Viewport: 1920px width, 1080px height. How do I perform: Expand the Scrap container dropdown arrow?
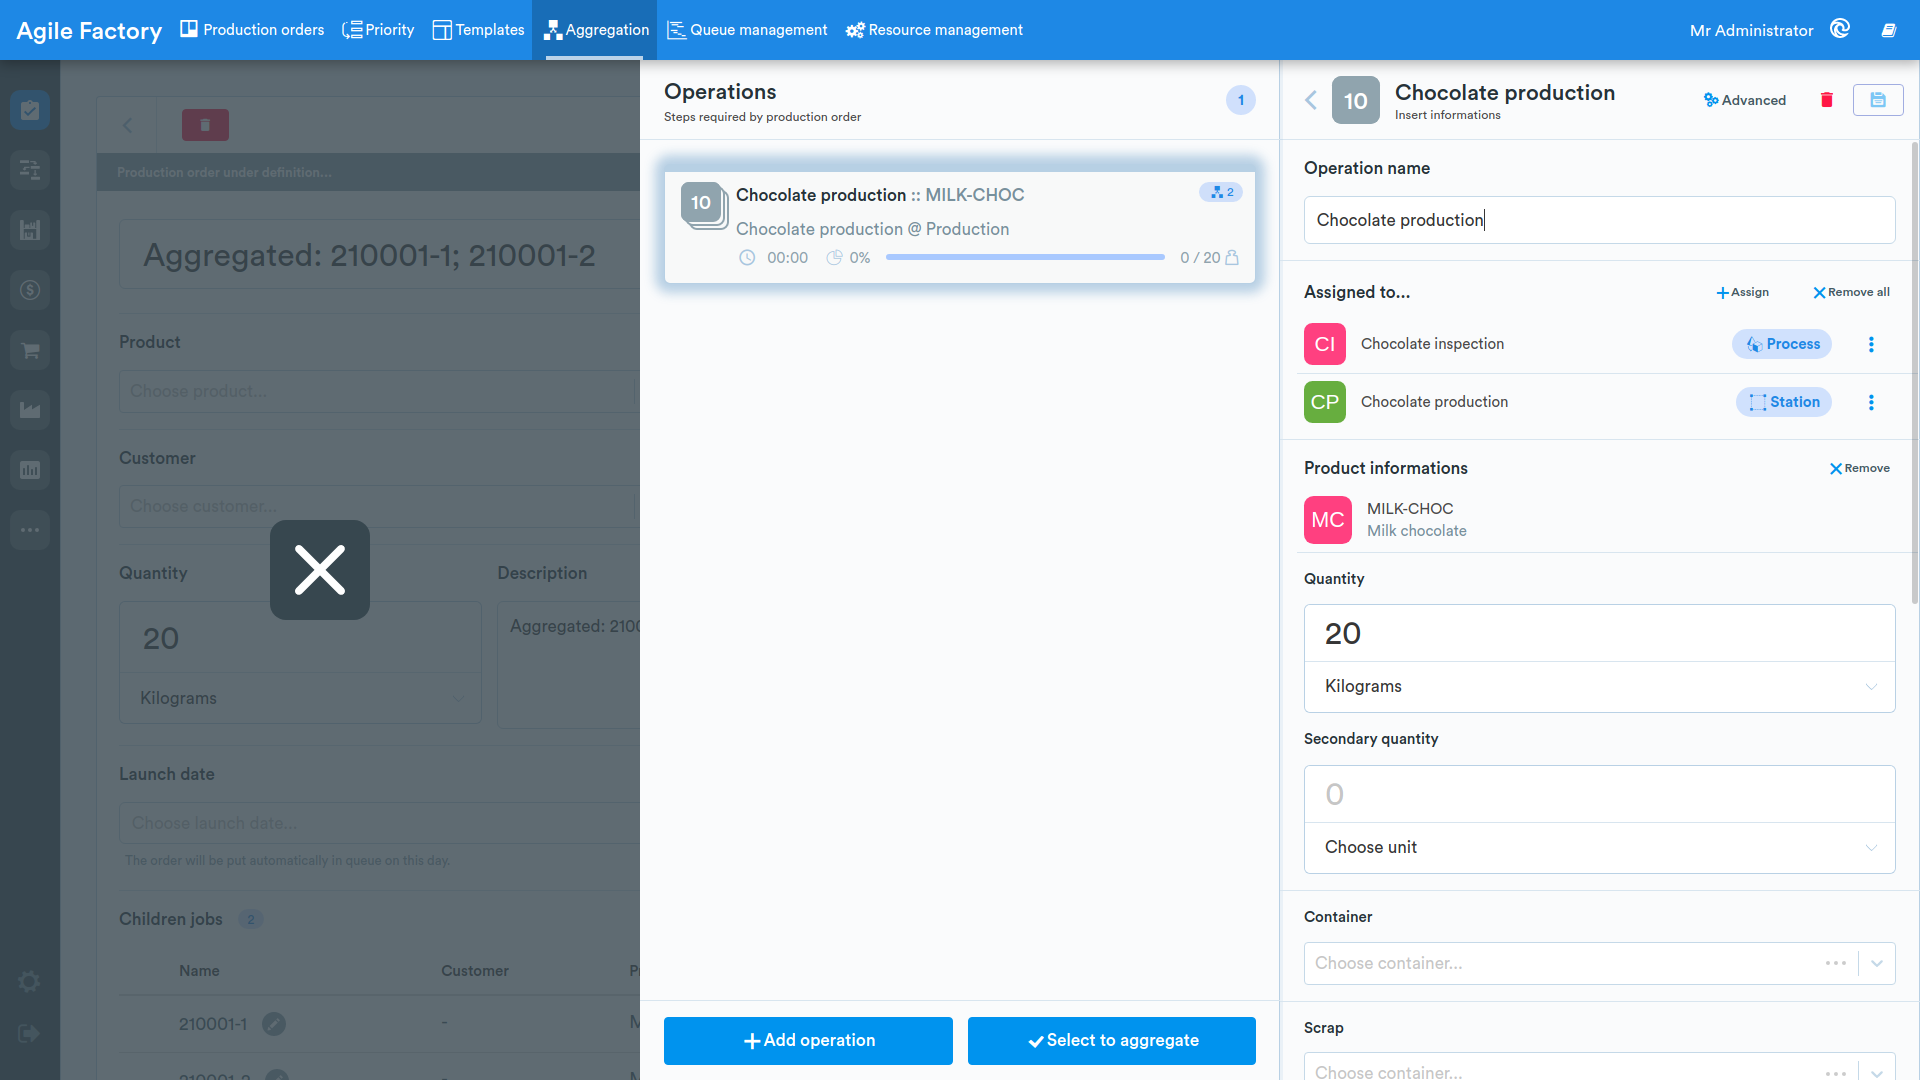pyautogui.click(x=1877, y=1072)
